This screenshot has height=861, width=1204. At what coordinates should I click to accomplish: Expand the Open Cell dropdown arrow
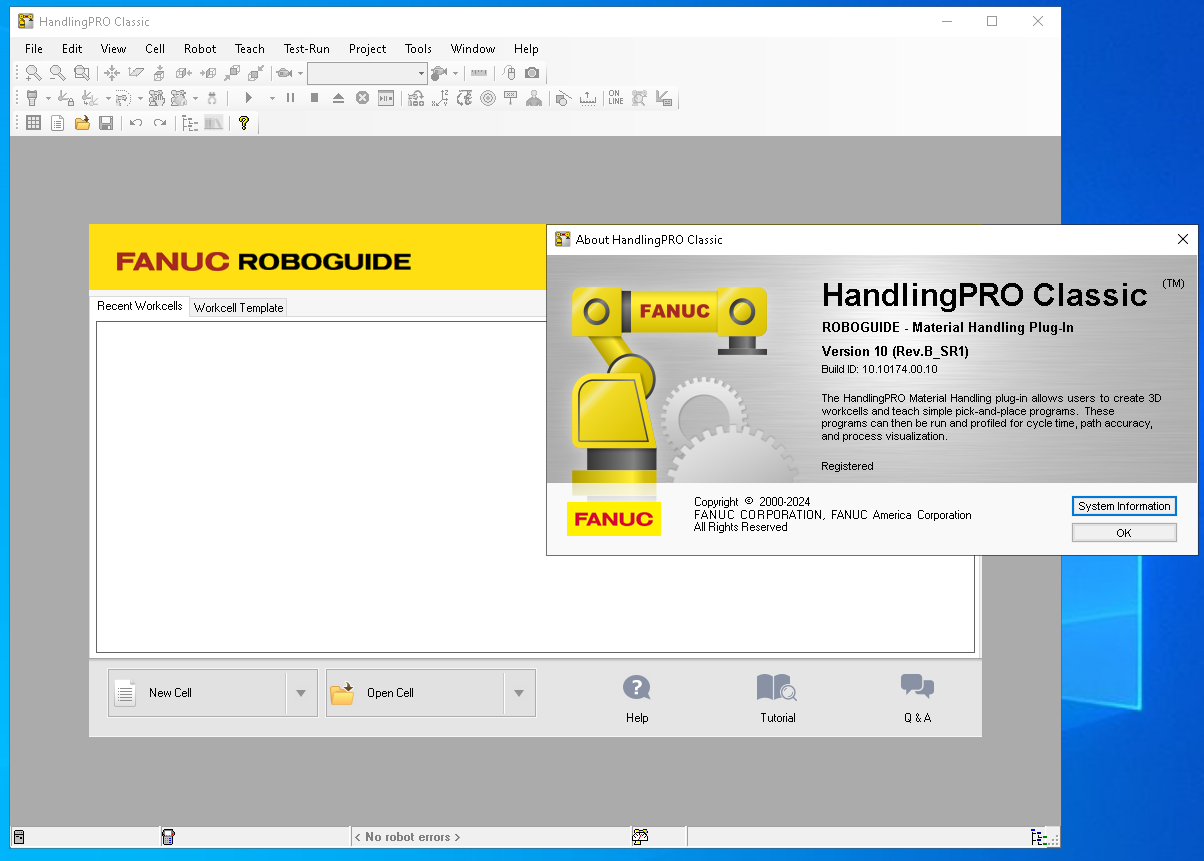(519, 693)
